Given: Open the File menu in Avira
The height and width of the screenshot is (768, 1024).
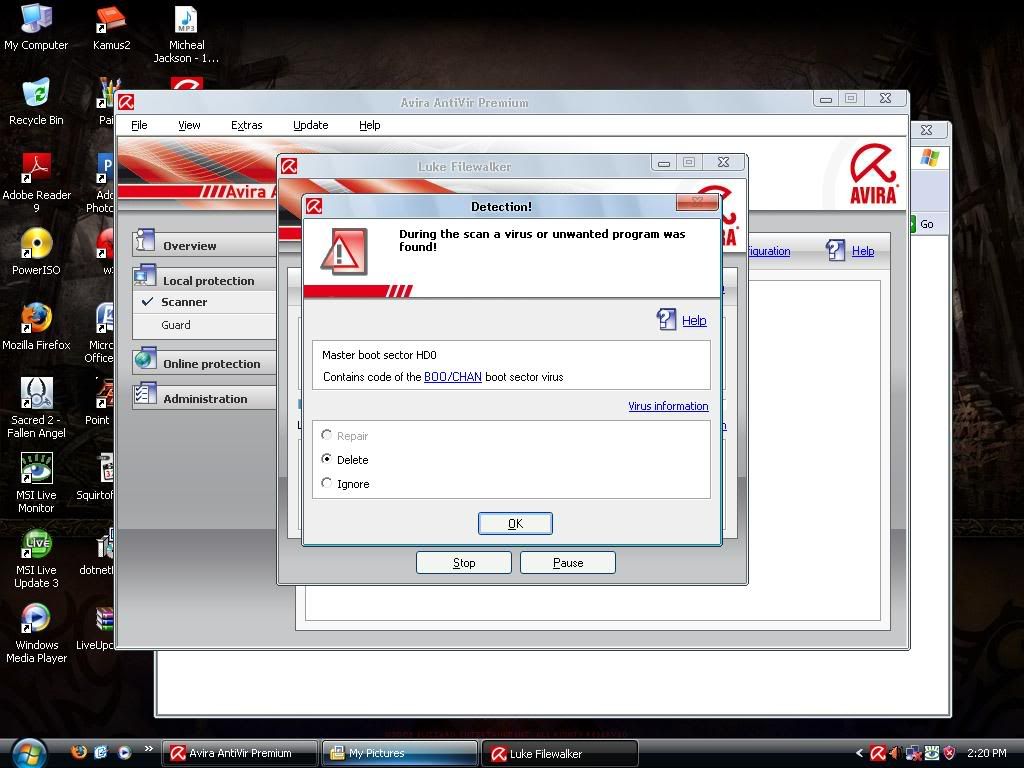Looking at the screenshot, I should point(139,125).
